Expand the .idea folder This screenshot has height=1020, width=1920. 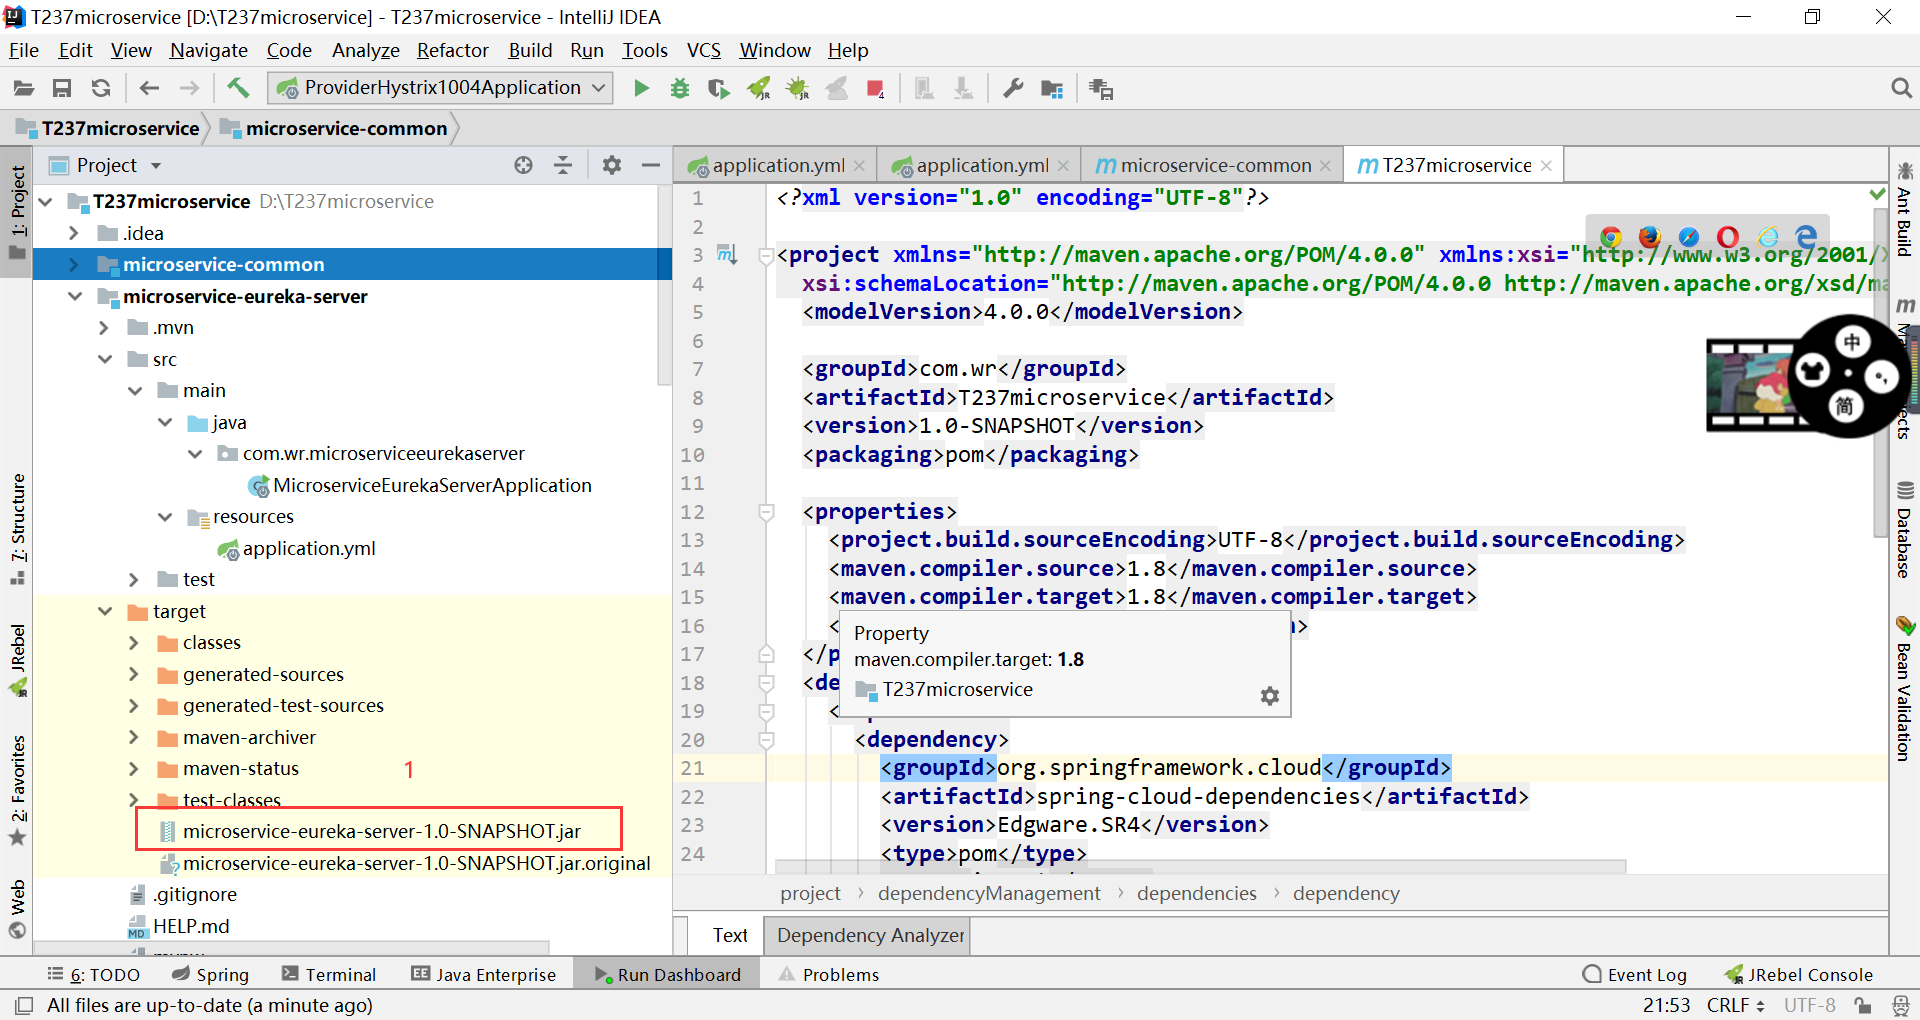(x=74, y=233)
